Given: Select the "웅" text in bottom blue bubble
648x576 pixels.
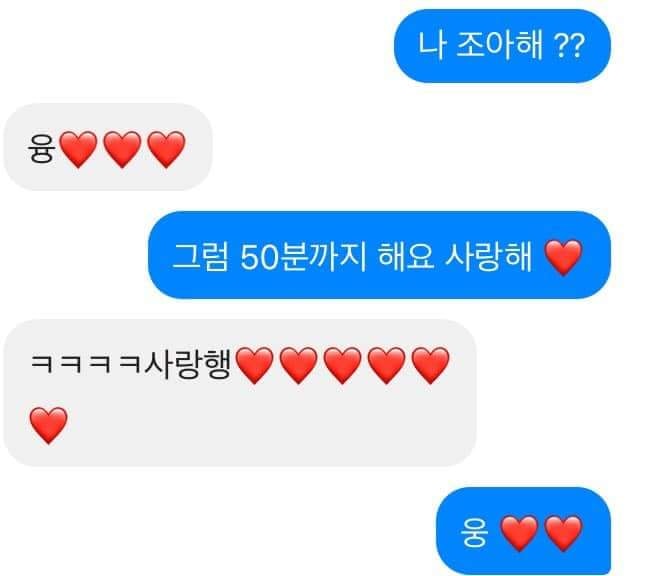Looking at the screenshot, I should 474,532.
